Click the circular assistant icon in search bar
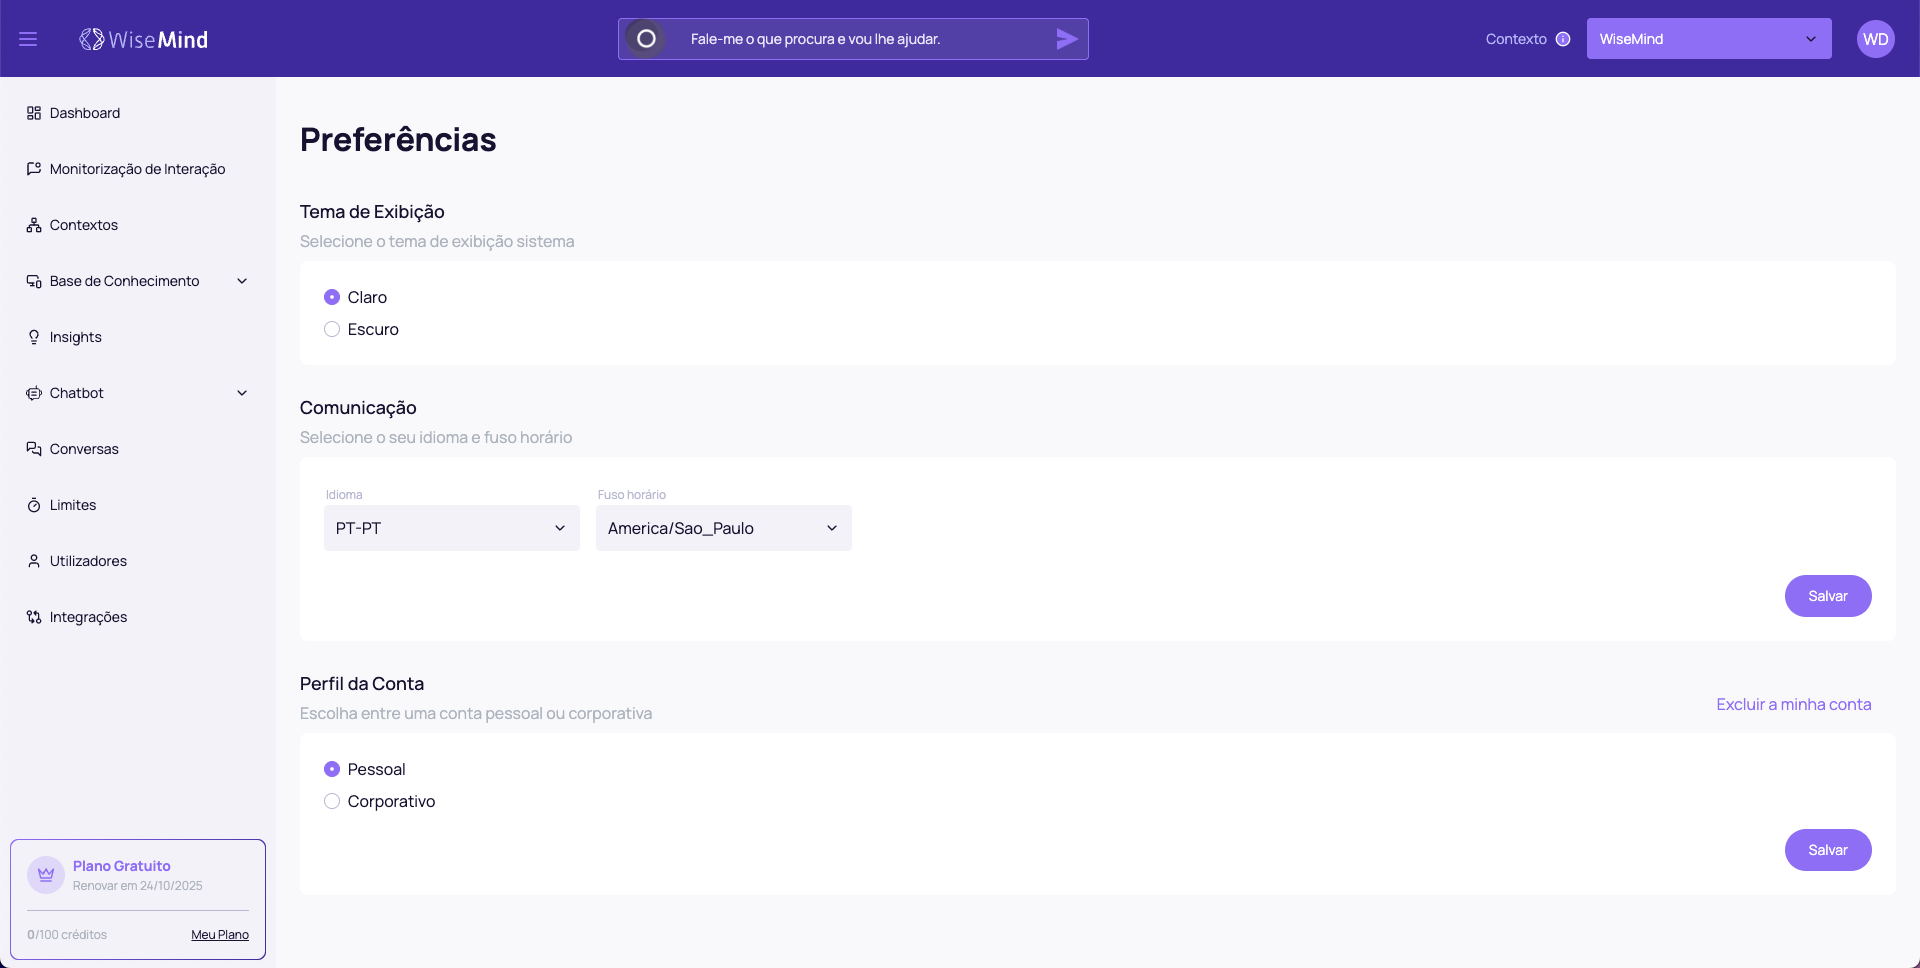 pyautogui.click(x=646, y=39)
